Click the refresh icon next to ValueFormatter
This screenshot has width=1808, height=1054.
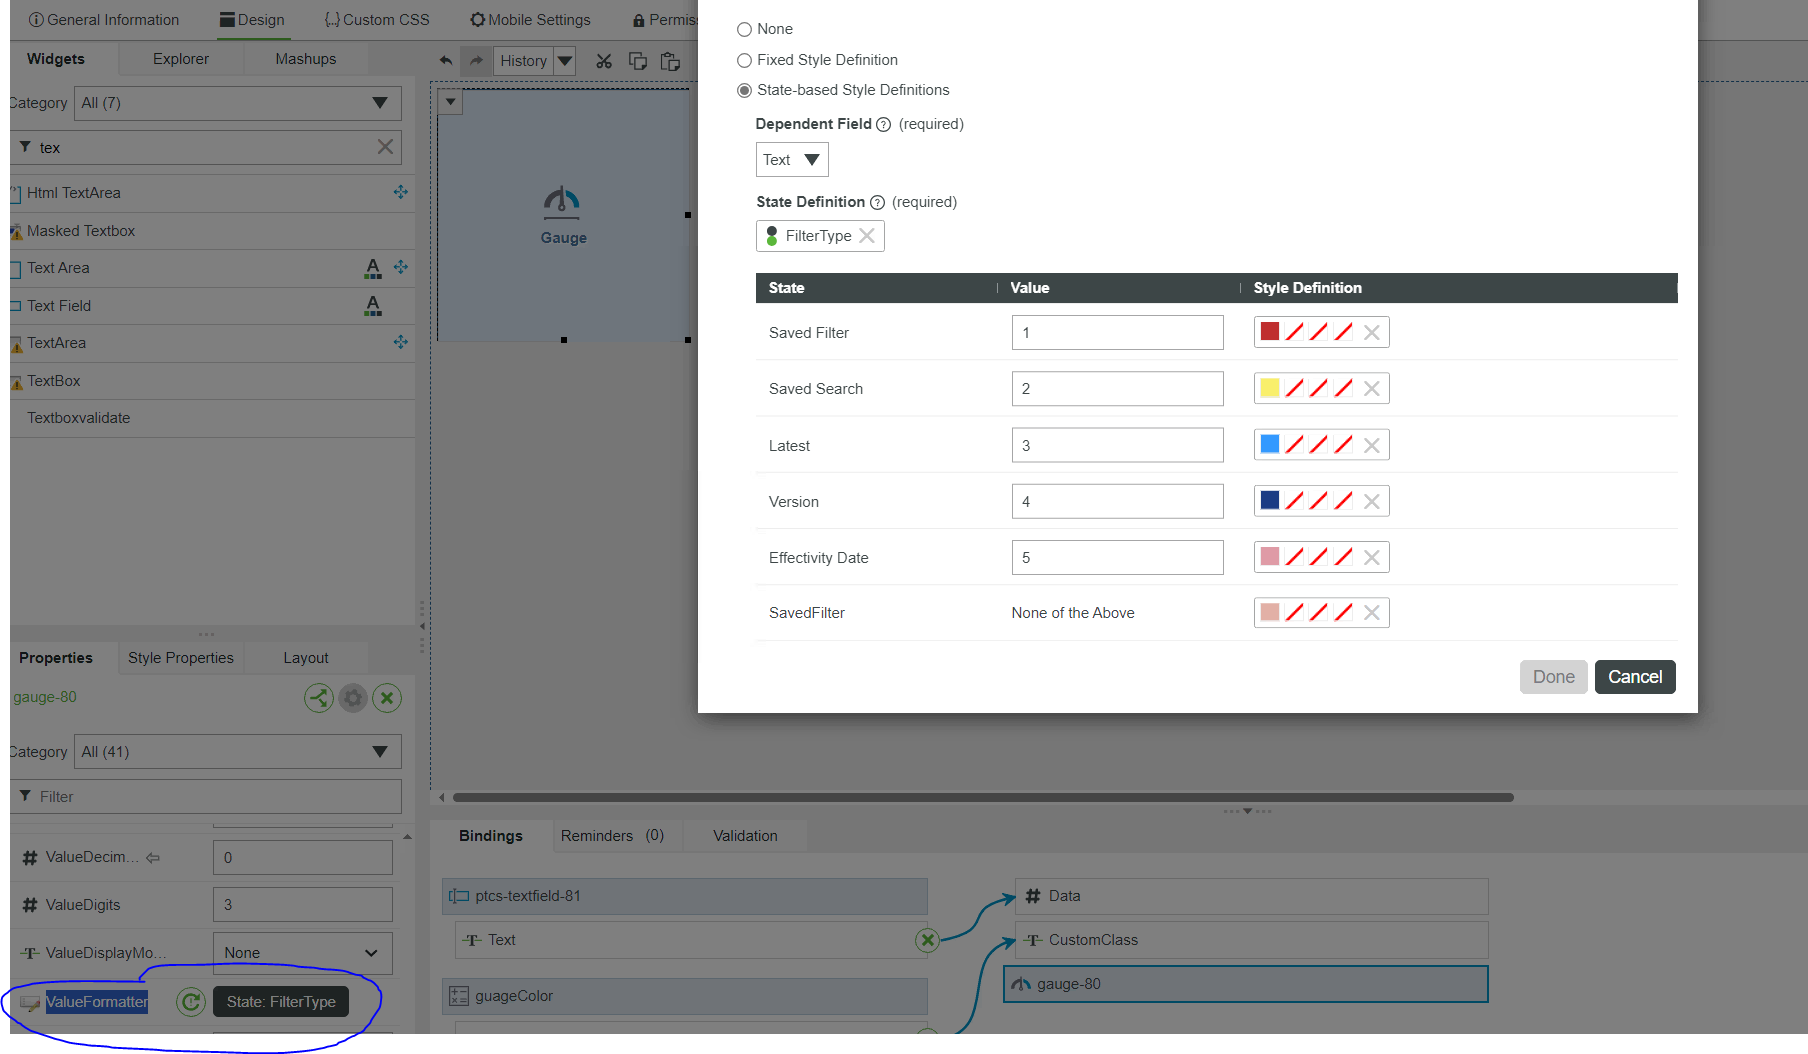point(190,1002)
